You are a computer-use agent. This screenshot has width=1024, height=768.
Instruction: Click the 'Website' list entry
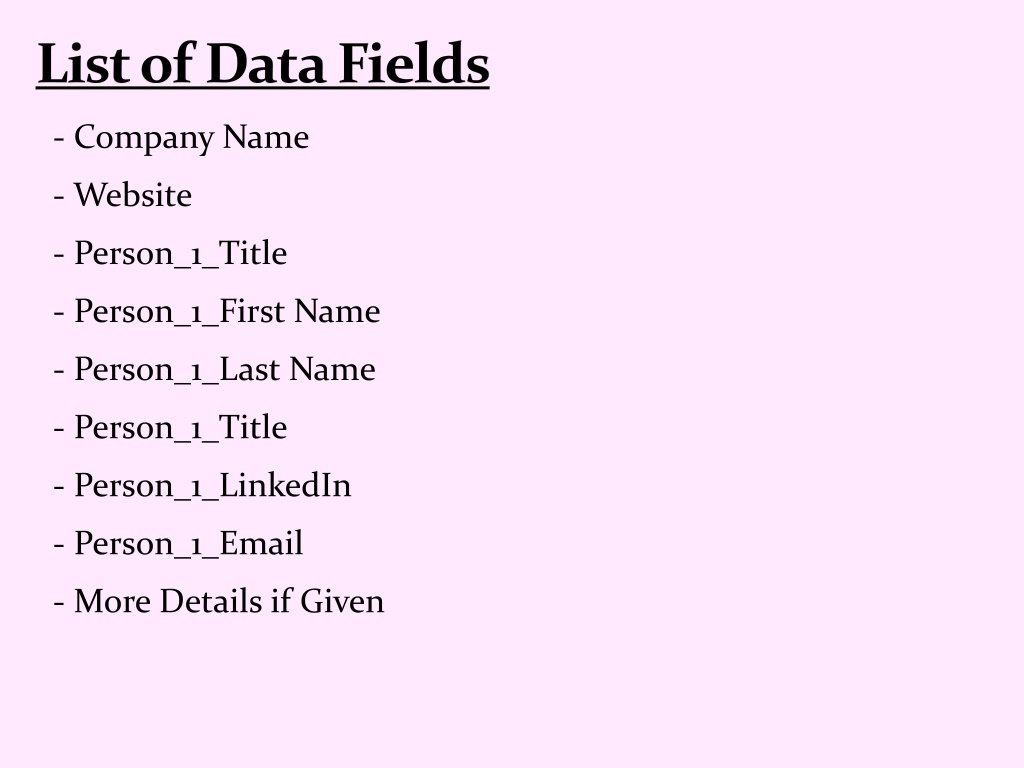[x=123, y=195]
